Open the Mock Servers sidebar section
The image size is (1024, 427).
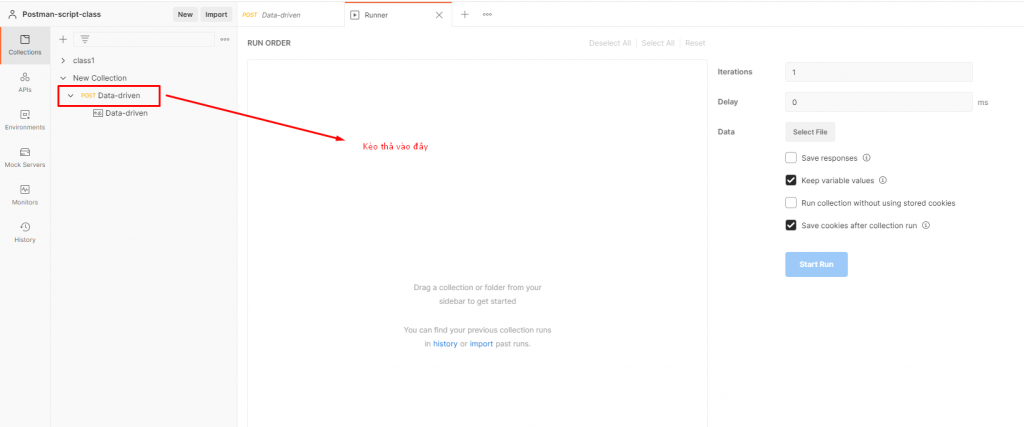coord(25,158)
